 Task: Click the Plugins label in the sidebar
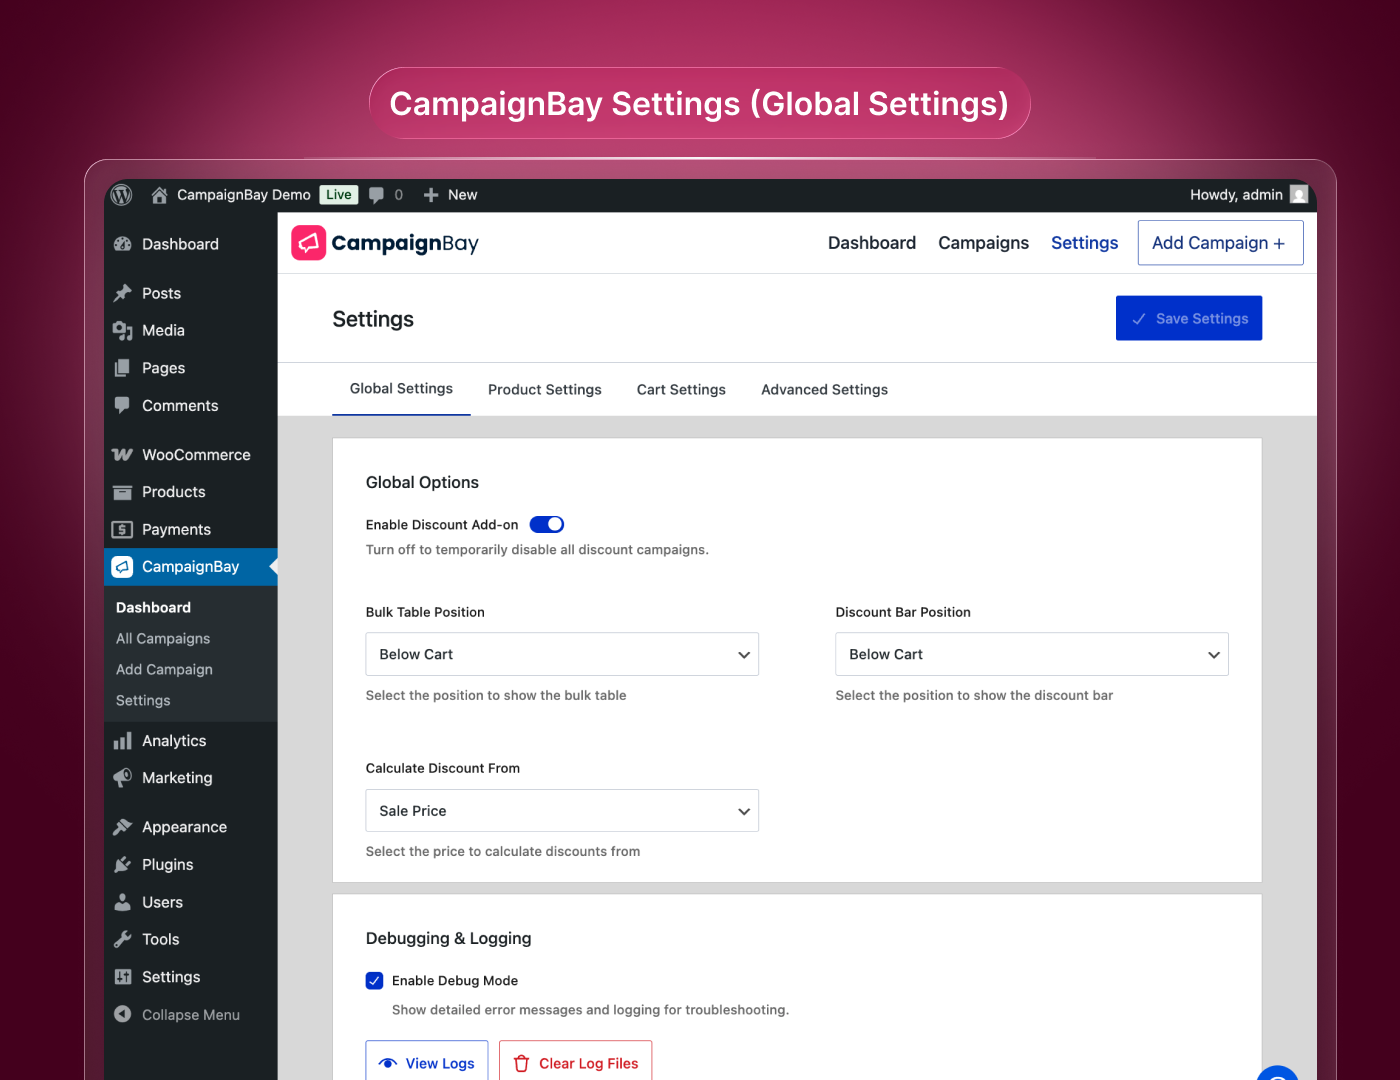168,865
